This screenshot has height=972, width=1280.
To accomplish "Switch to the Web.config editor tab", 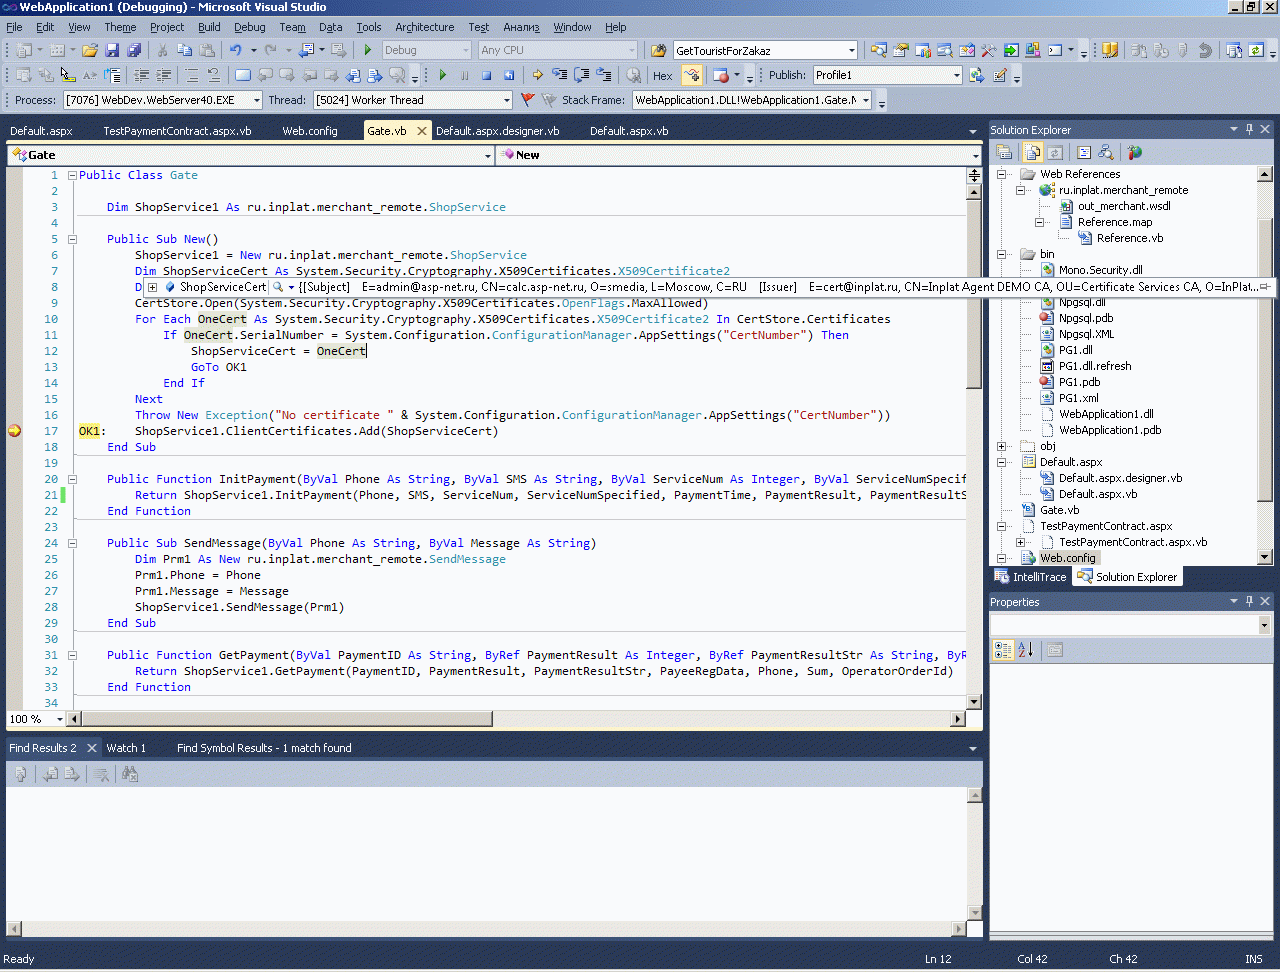I will pyautogui.click(x=309, y=131).
